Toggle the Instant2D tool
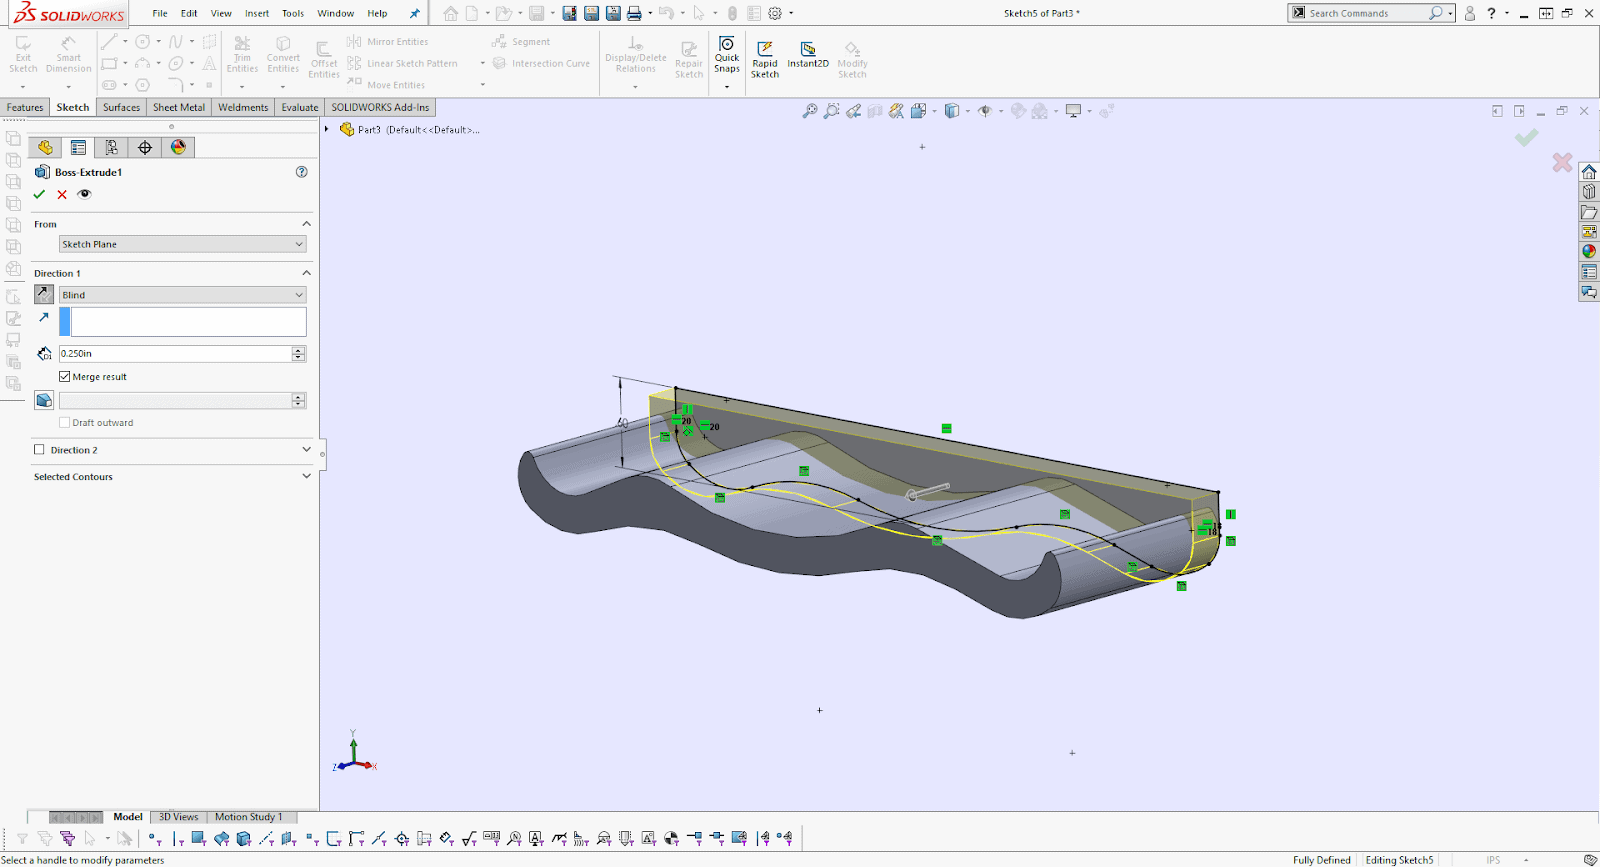The width and height of the screenshot is (1600, 867). (x=808, y=55)
